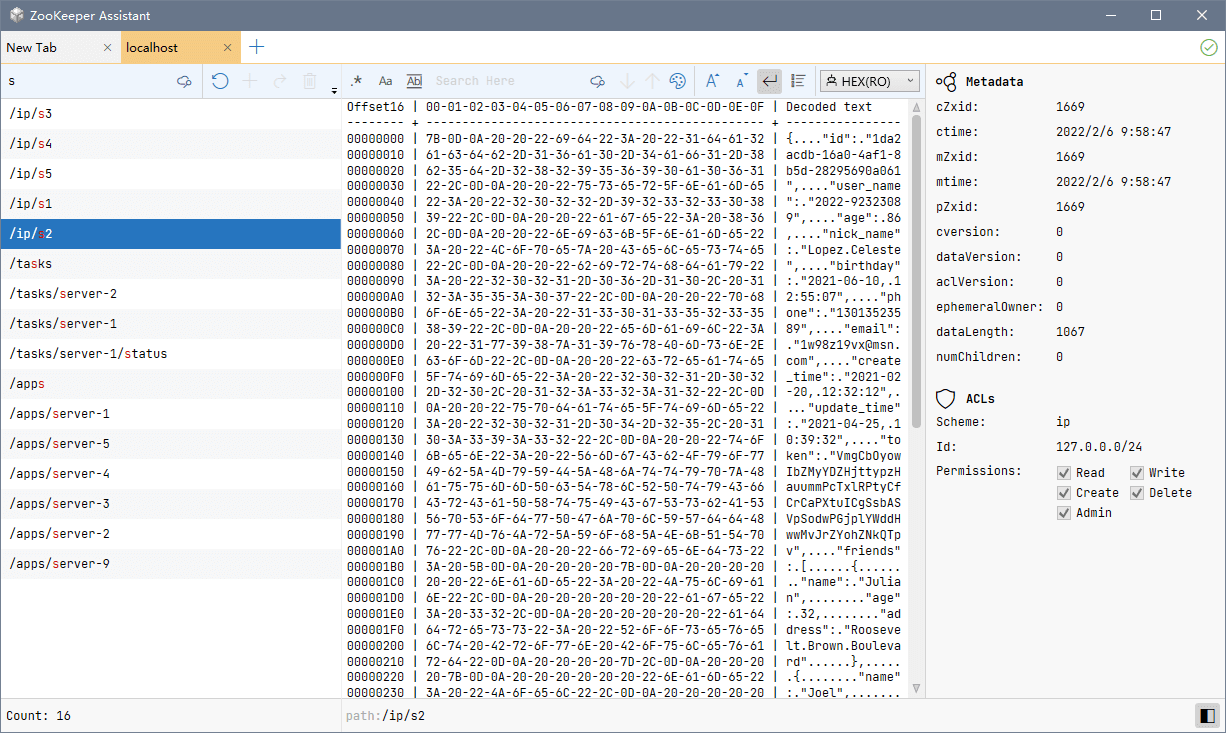1226x733 pixels.
Task: Toggle the Admin permission checkbox
Action: (x=1064, y=513)
